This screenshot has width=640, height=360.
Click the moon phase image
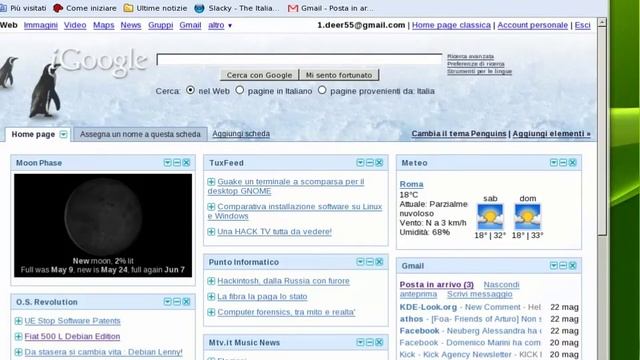point(103,225)
